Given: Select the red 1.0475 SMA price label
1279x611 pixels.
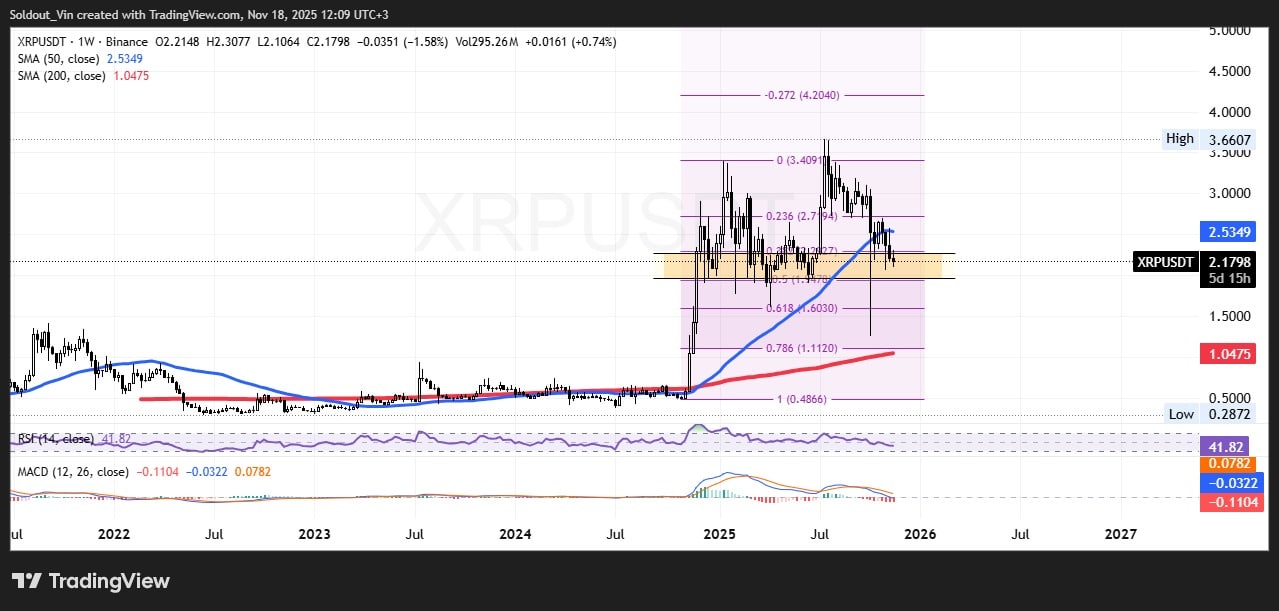Looking at the screenshot, I should 1228,353.
